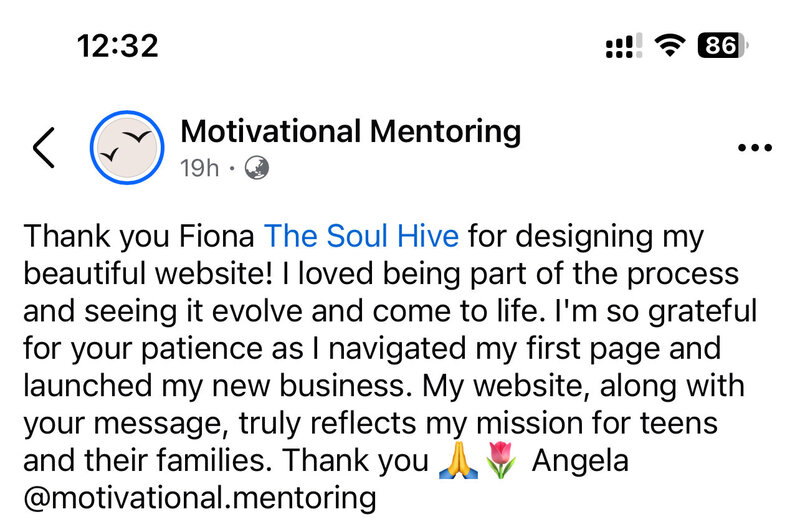
Task: Click the praying hands emoji
Action: pyautogui.click(x=458, y=460)
